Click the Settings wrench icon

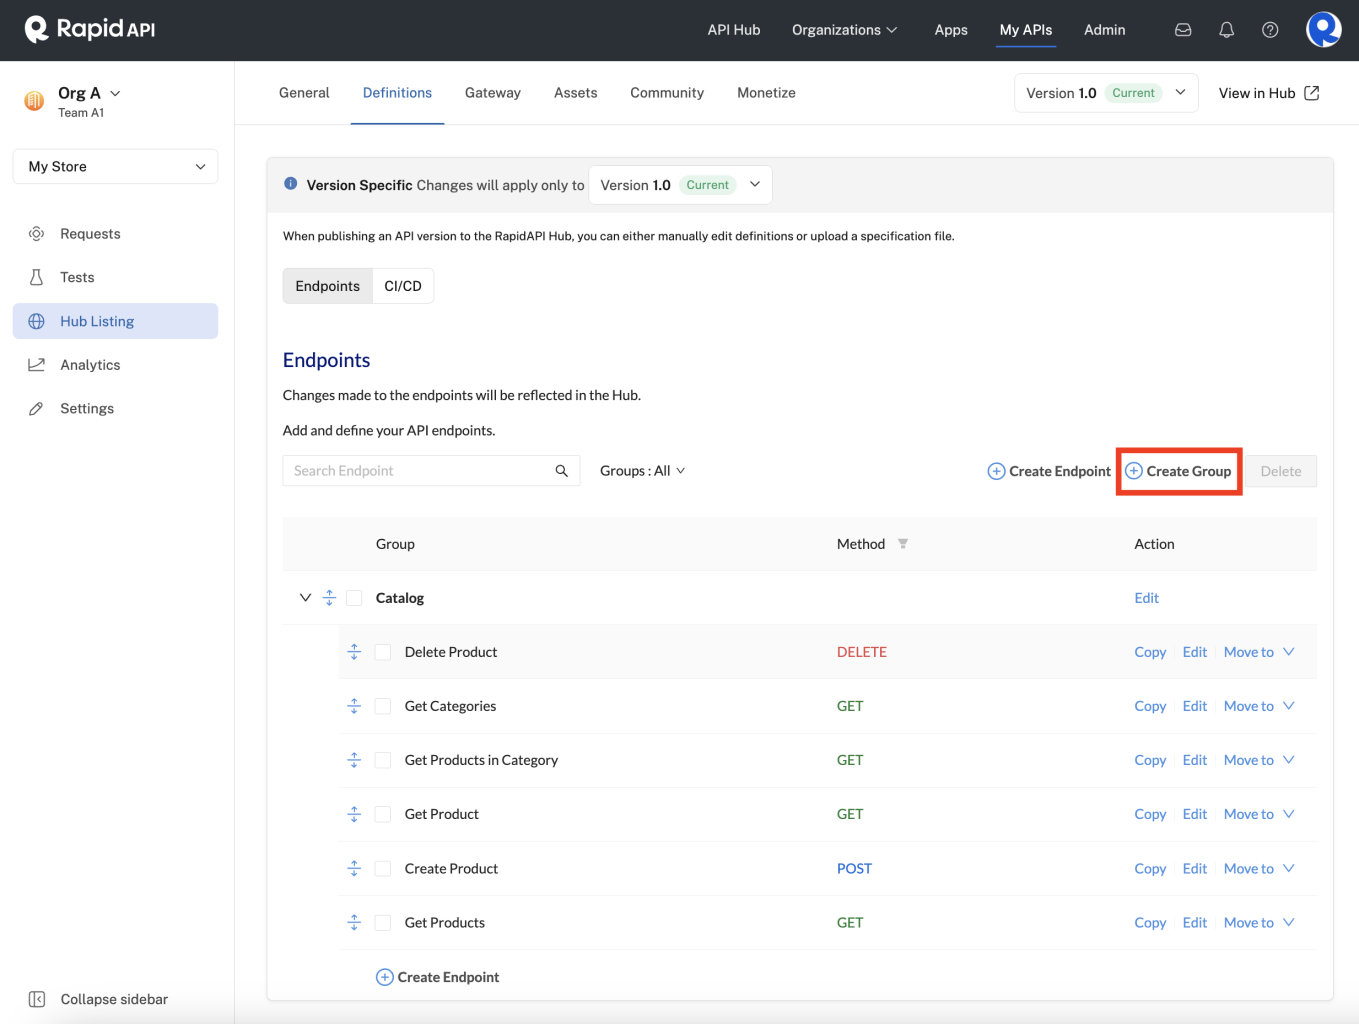click(36, 409)
